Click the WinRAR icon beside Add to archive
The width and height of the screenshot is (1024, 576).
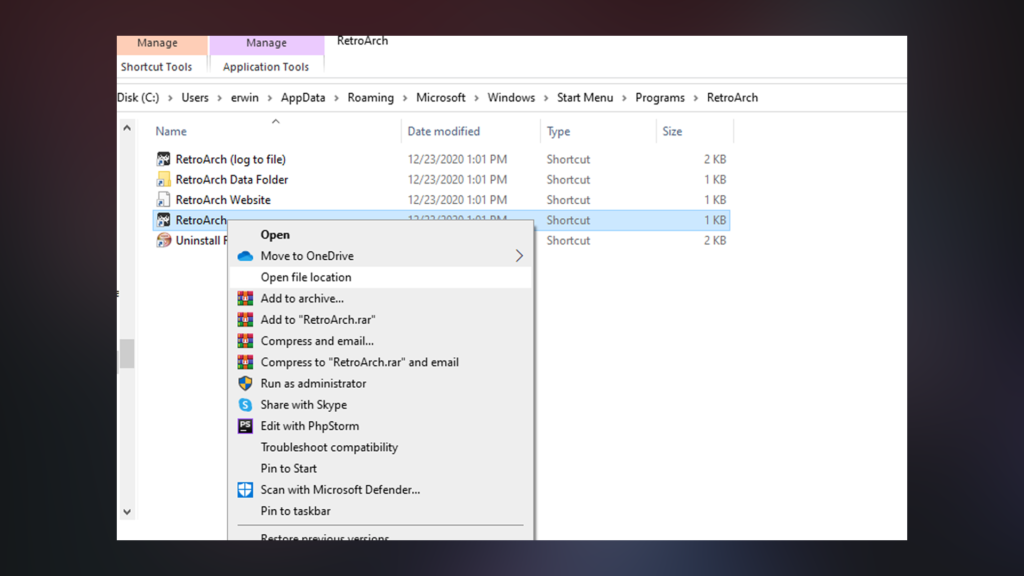pyautogui.click(x=245, y=298)
